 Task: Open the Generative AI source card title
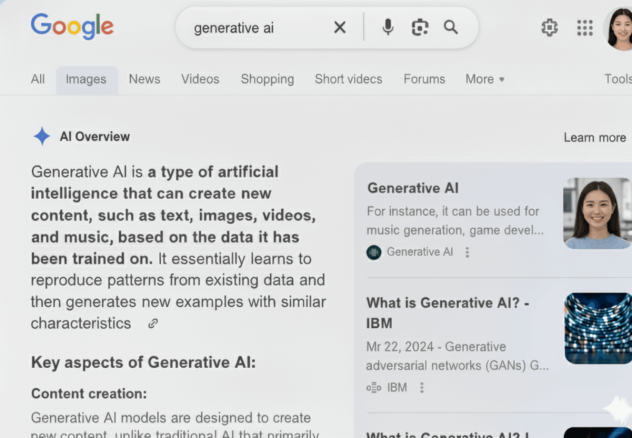click(x=413, y=188)
